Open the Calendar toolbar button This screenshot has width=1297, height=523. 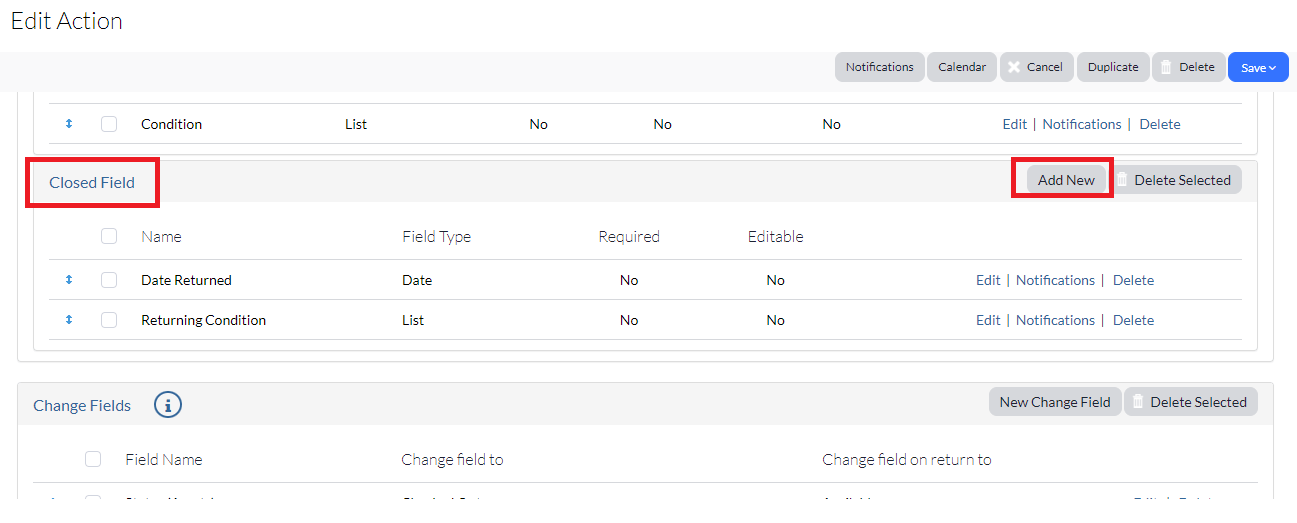pos(962,67)
